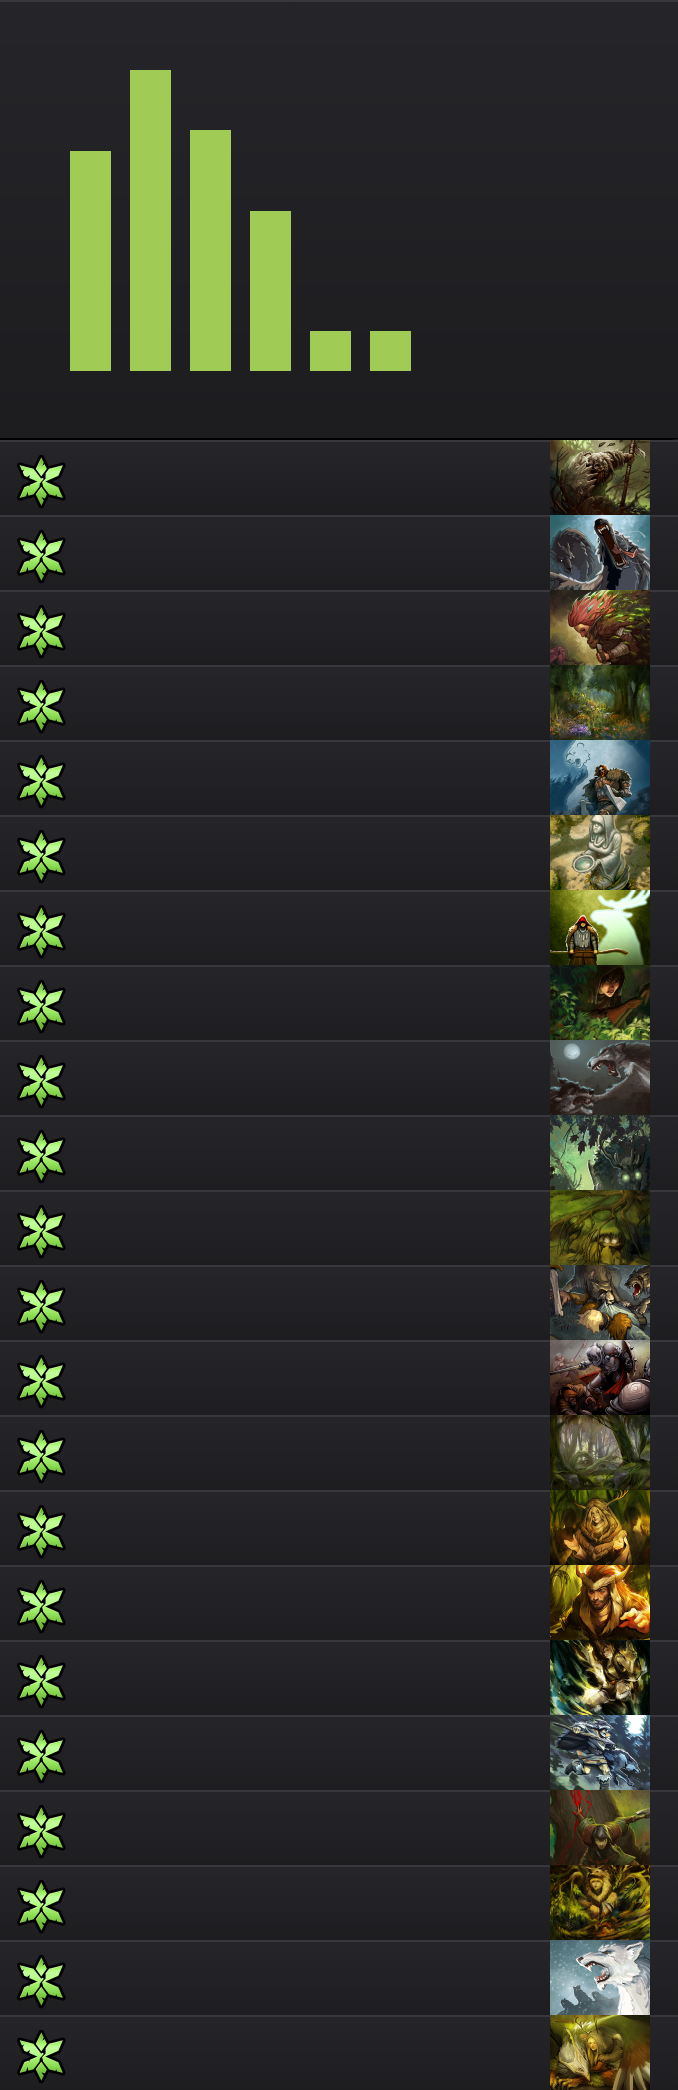Click the stone hooded statue thumbnail
This screenshot has width=678, height=2090.
click(x=600, y=853)
